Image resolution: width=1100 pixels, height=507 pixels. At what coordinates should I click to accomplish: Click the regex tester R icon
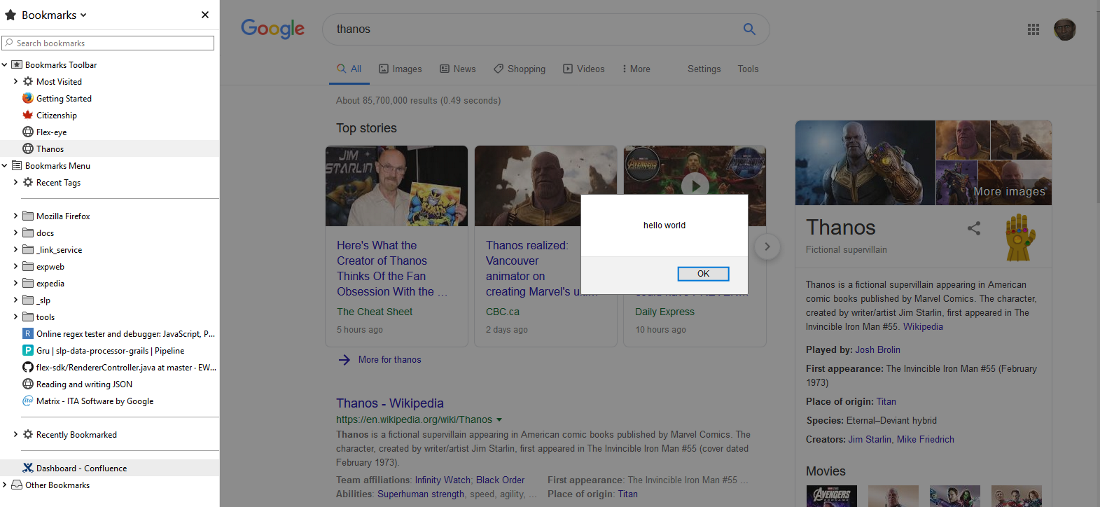(28, 334)
